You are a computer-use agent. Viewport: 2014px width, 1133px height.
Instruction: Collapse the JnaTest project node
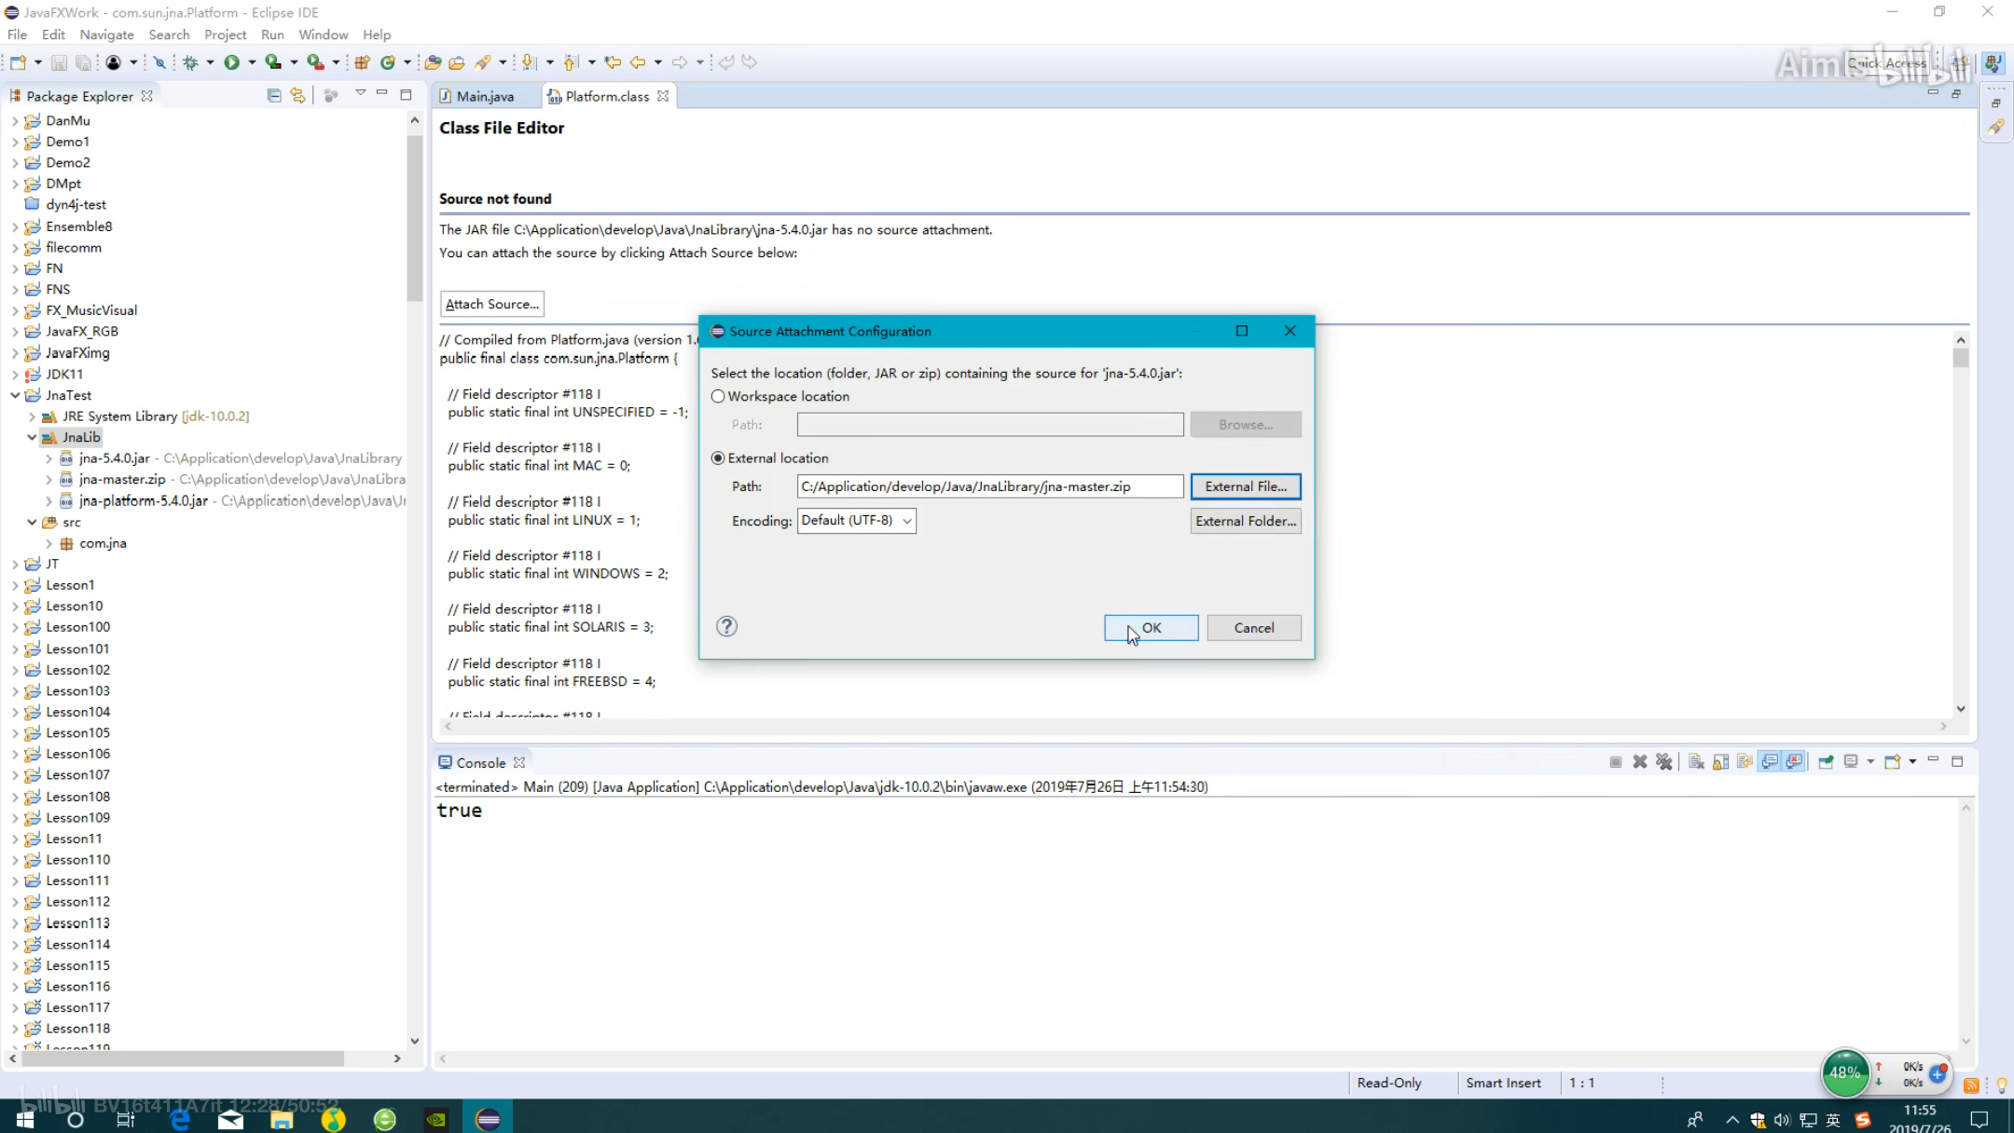pyautogui.click(x=15, y=396)
